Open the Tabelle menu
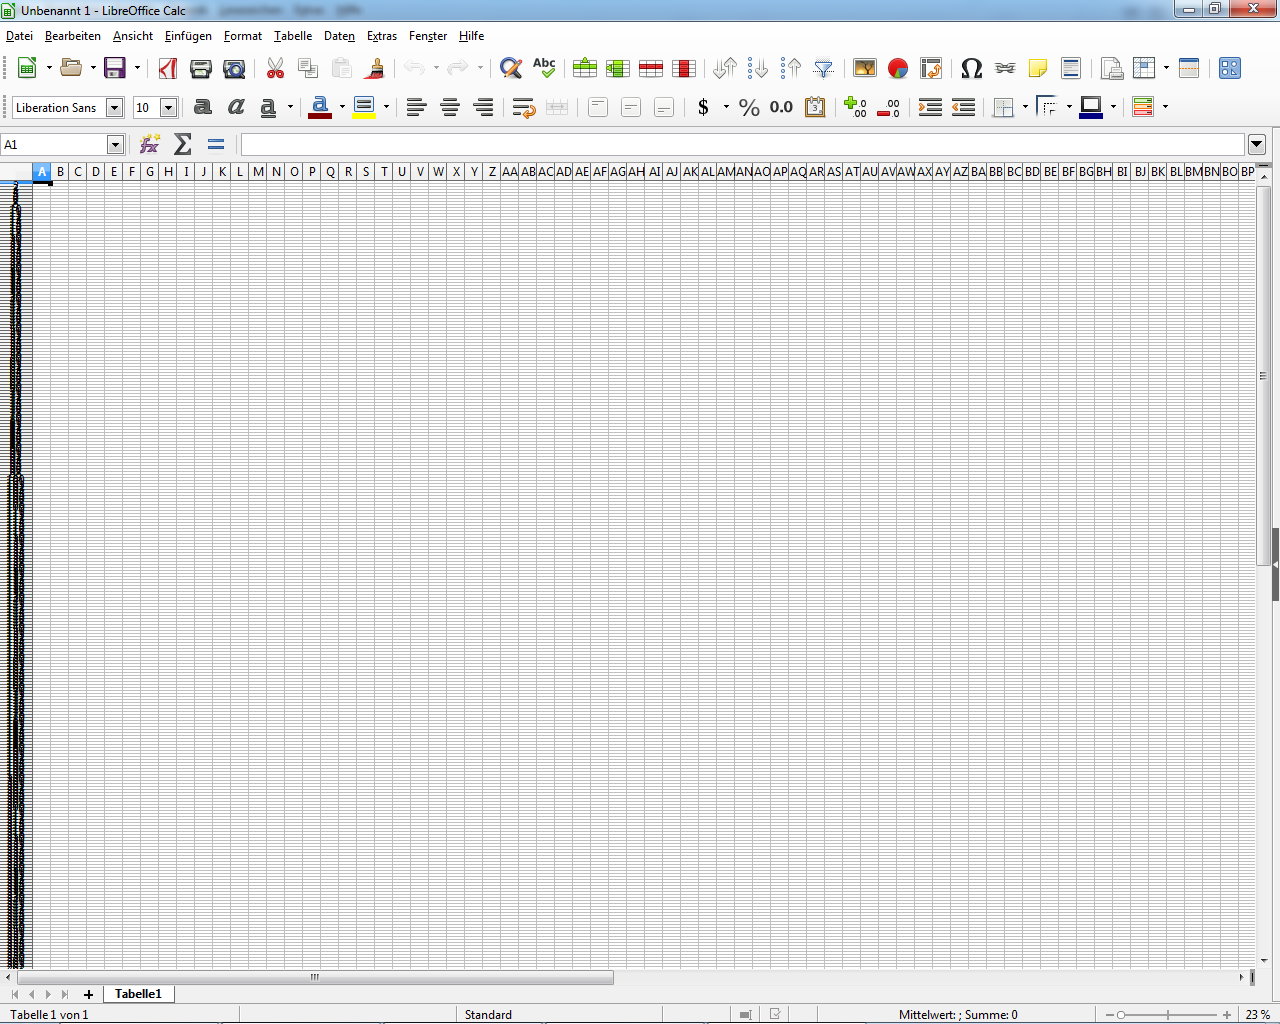1280x1024 pixels. point(293,36)
